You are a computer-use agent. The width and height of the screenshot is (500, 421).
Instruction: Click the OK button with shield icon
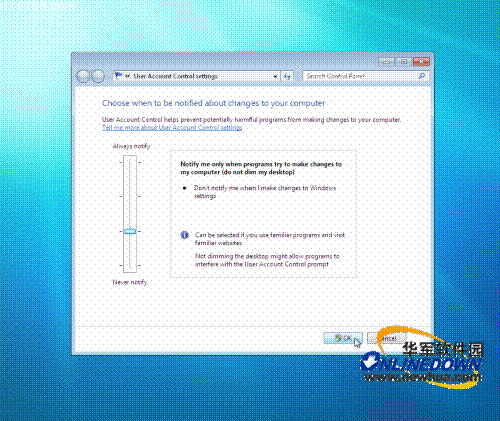pos(343,338)
